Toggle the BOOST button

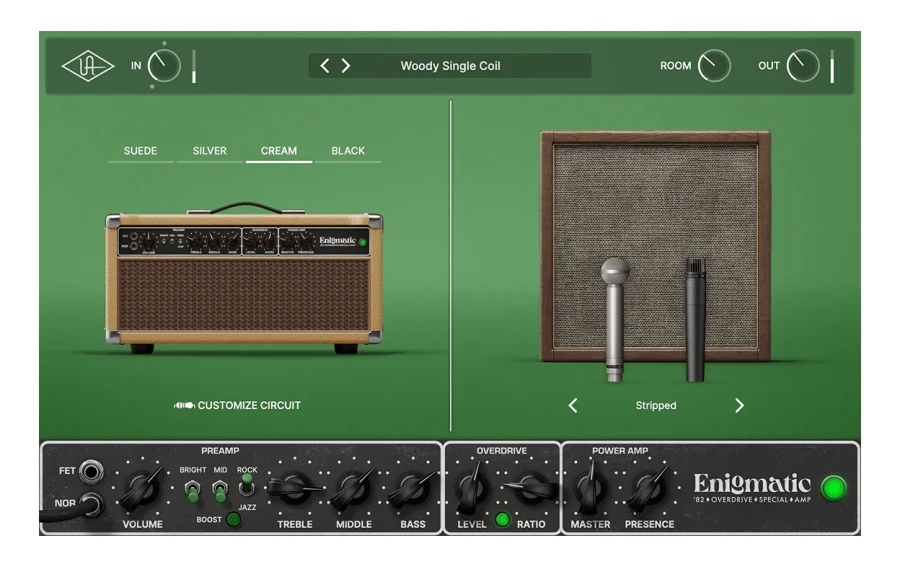pyautogui.click(x=233, y=519)
